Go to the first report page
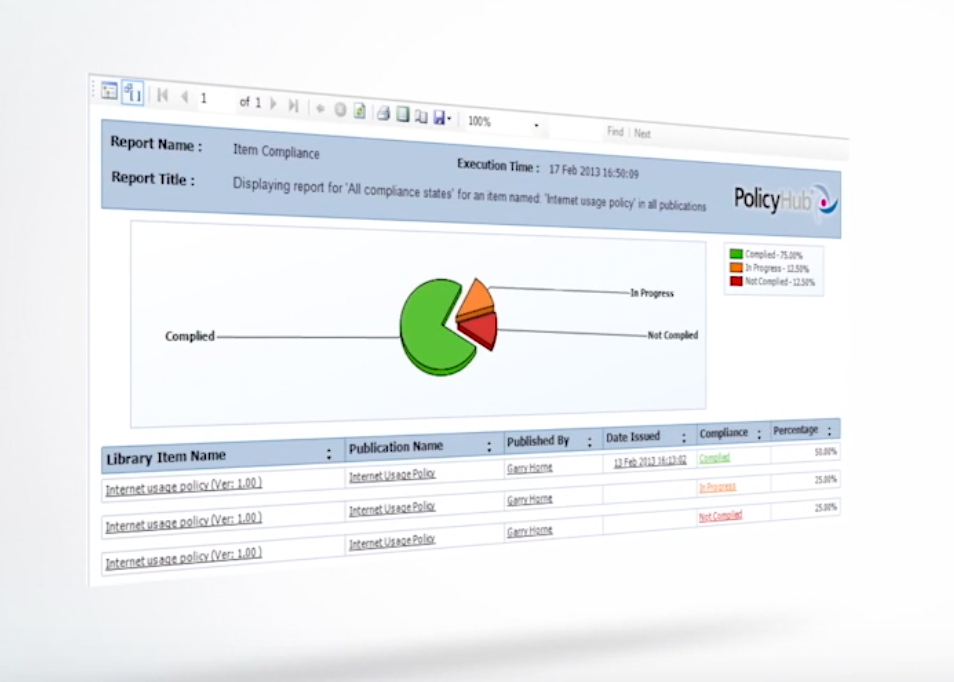The width and height of the screenshot is (954, 682). coord(162,95)
